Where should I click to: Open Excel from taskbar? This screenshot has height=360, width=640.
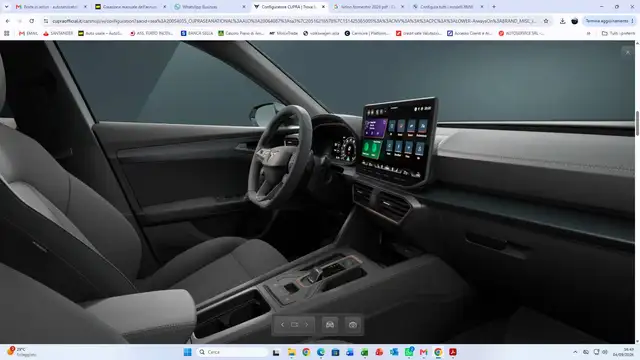point(364,352)
